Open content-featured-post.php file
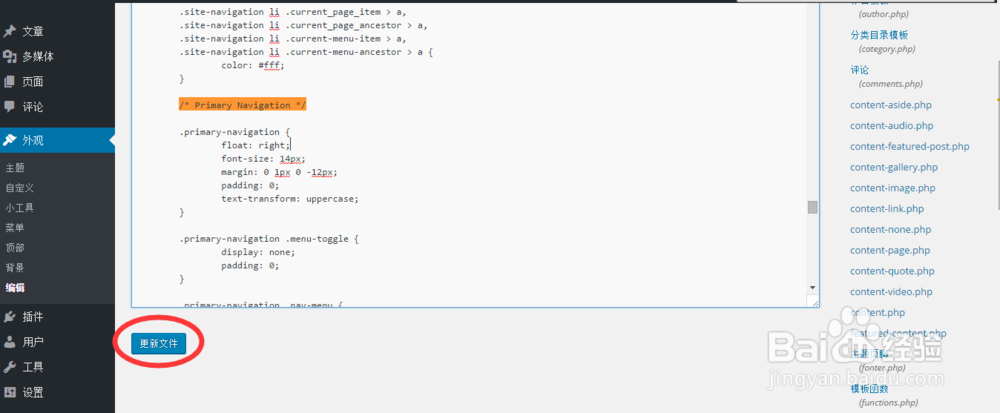Image resolution: width=1000 pixels, height=413 pixels. (909, 147)
